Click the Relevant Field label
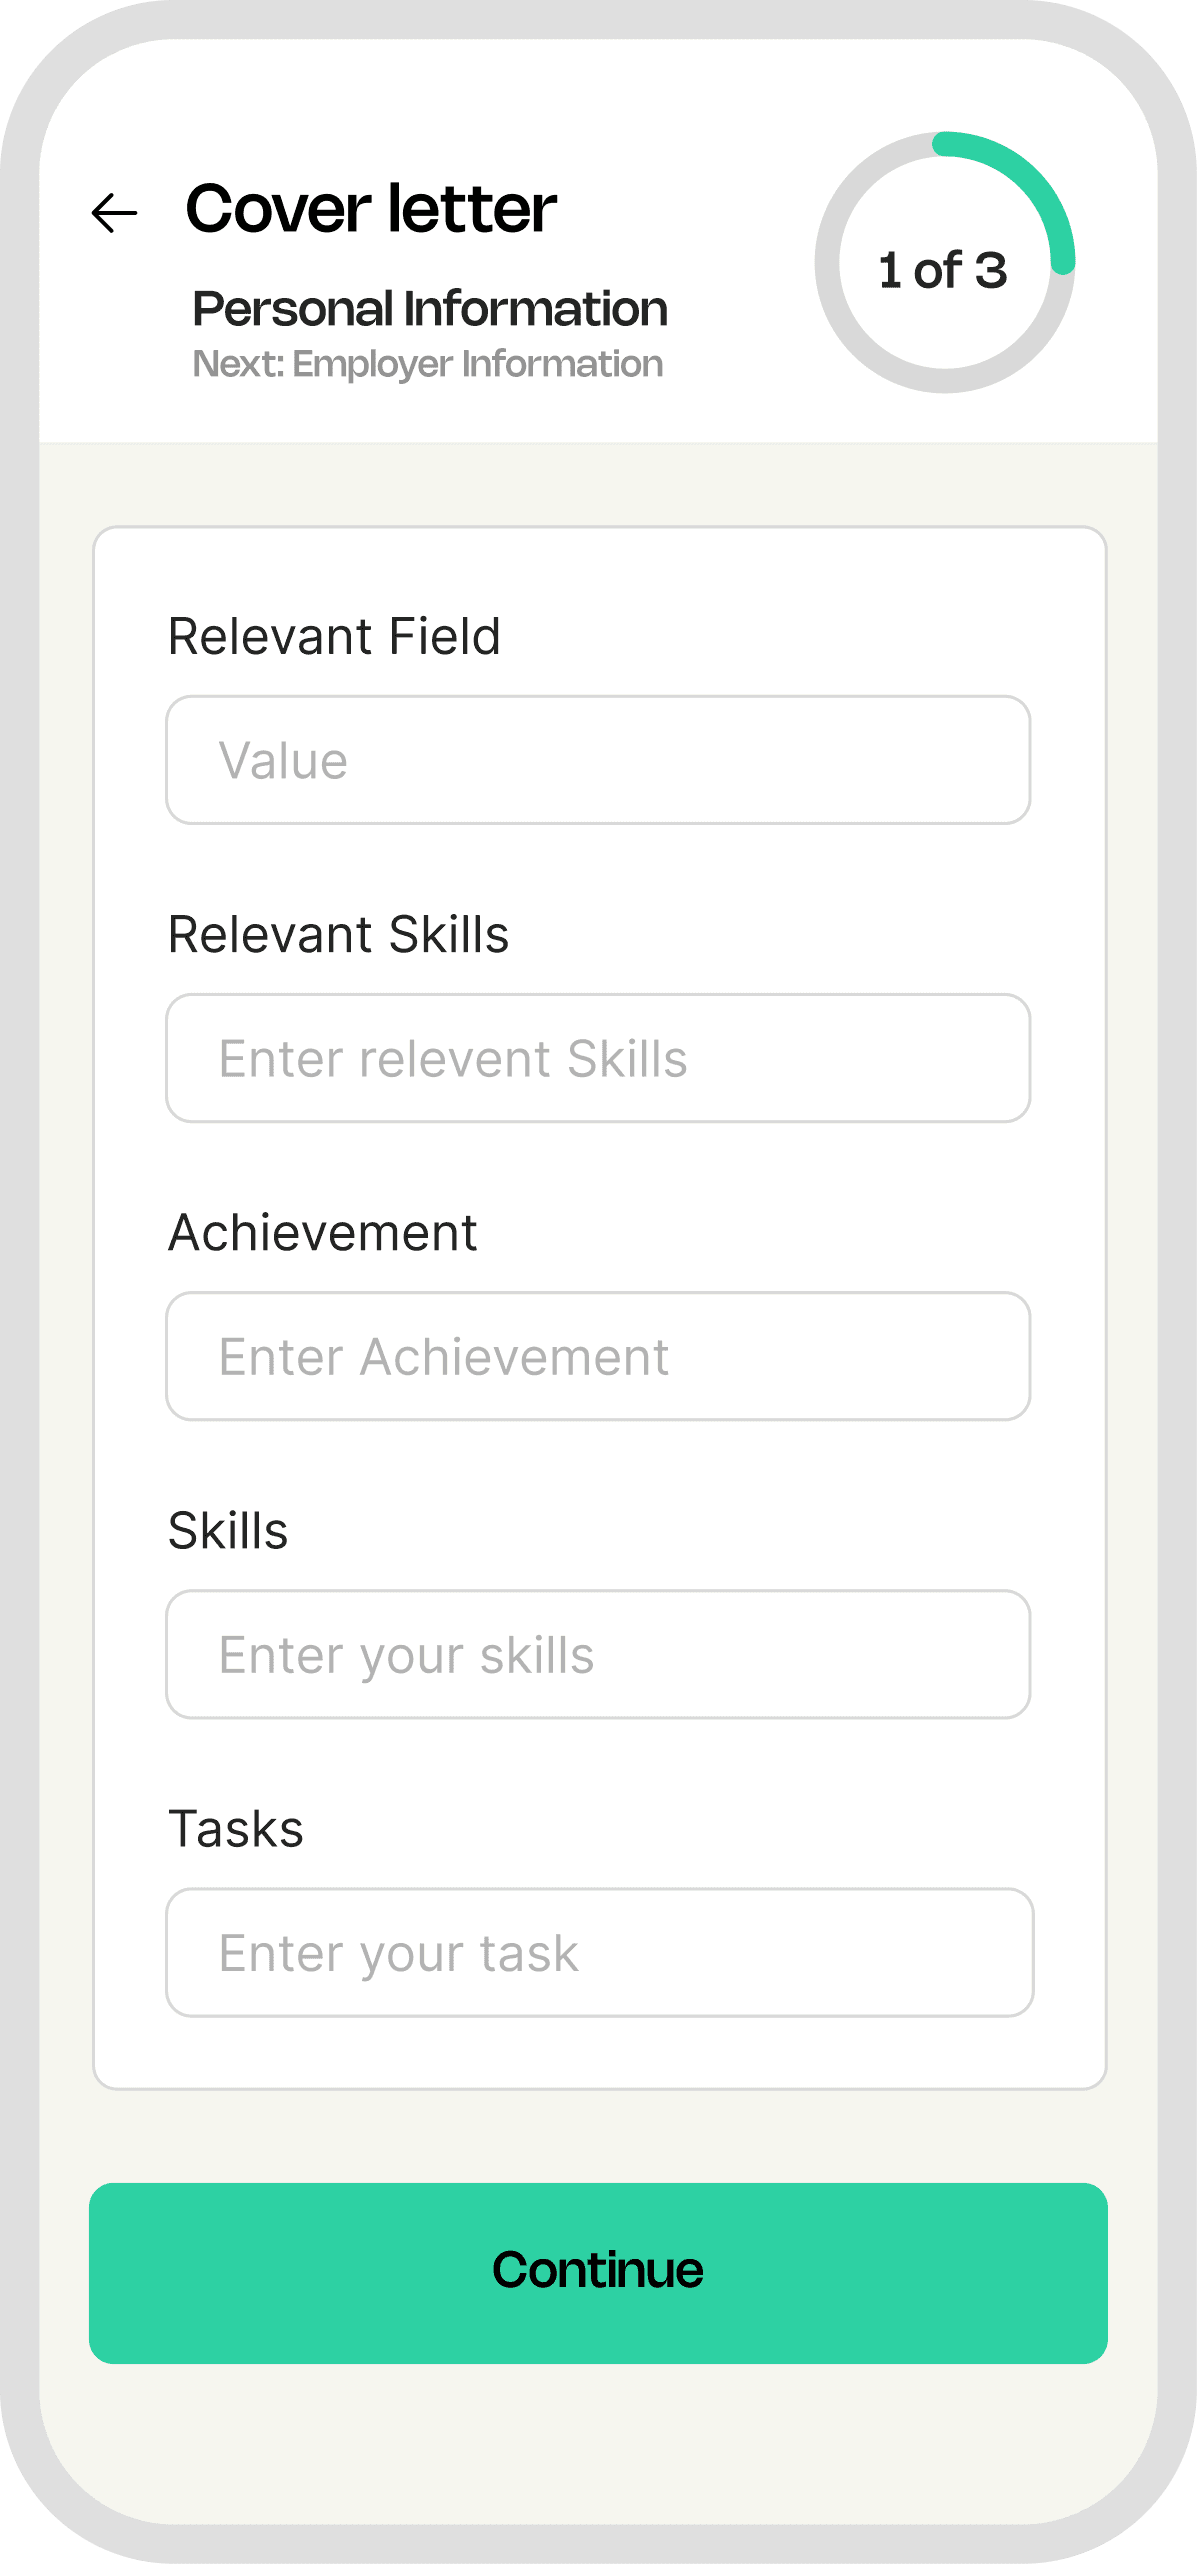This screenshot has width=1197, height=2564. tap(334, 636)
